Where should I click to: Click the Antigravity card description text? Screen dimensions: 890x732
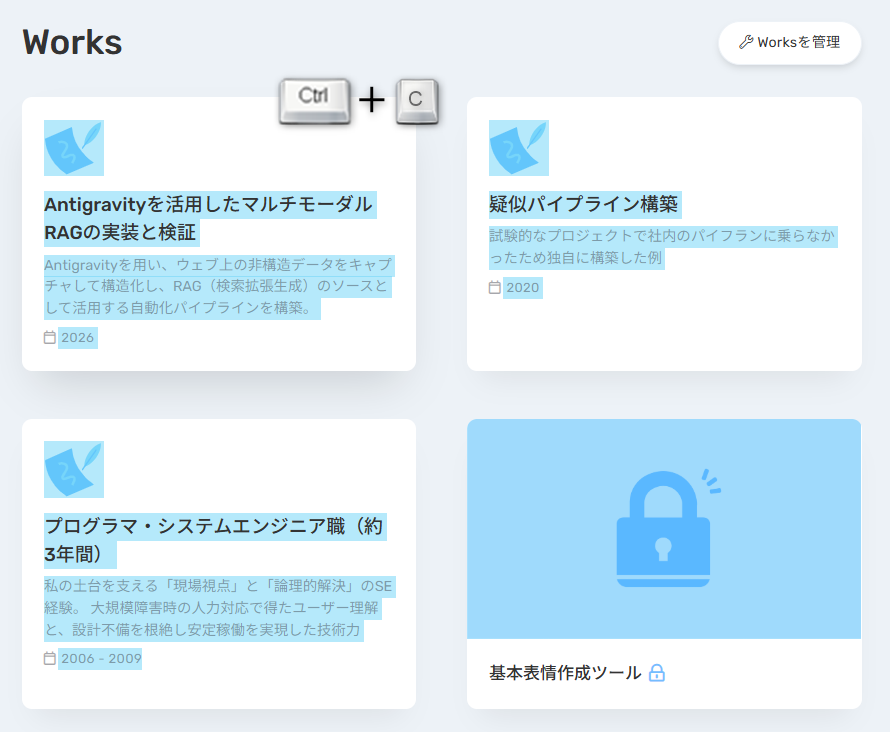(218, 287)
